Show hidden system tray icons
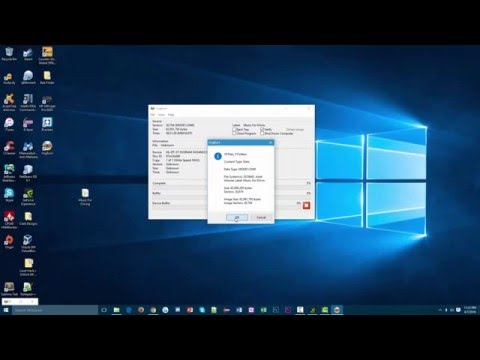This screenshot has height=360, width=480. [440, 310]
